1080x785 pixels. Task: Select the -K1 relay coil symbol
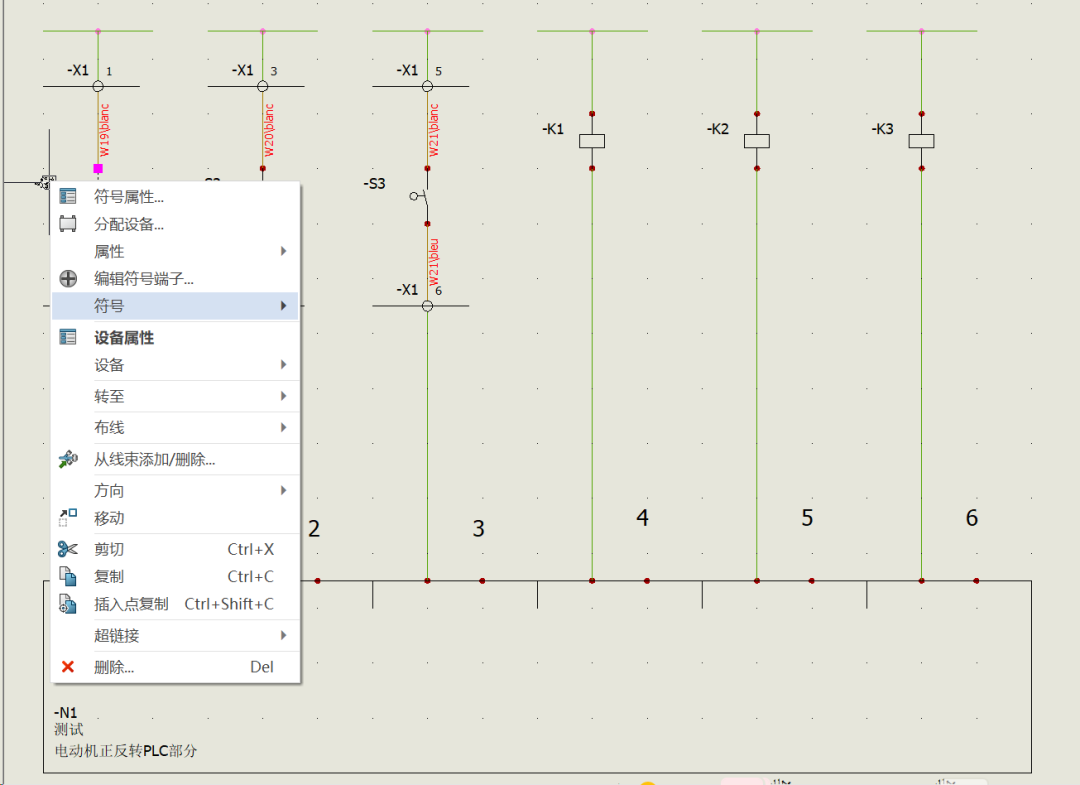(x=592, y=140)
